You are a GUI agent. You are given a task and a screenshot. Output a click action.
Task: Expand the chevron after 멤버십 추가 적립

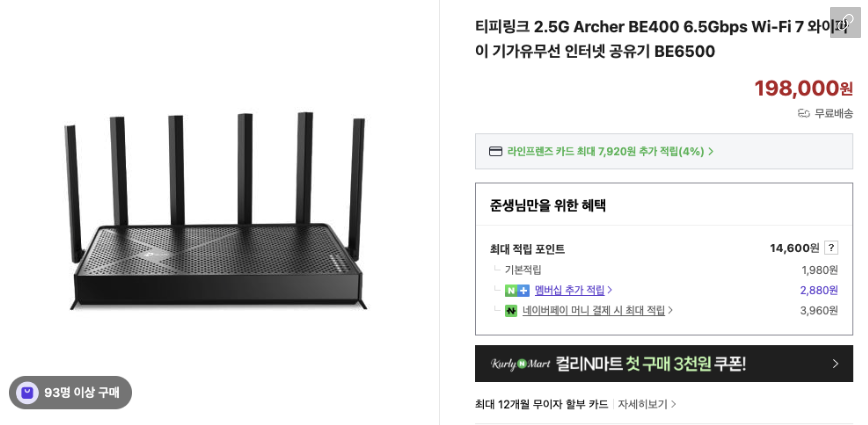point(610,290)
